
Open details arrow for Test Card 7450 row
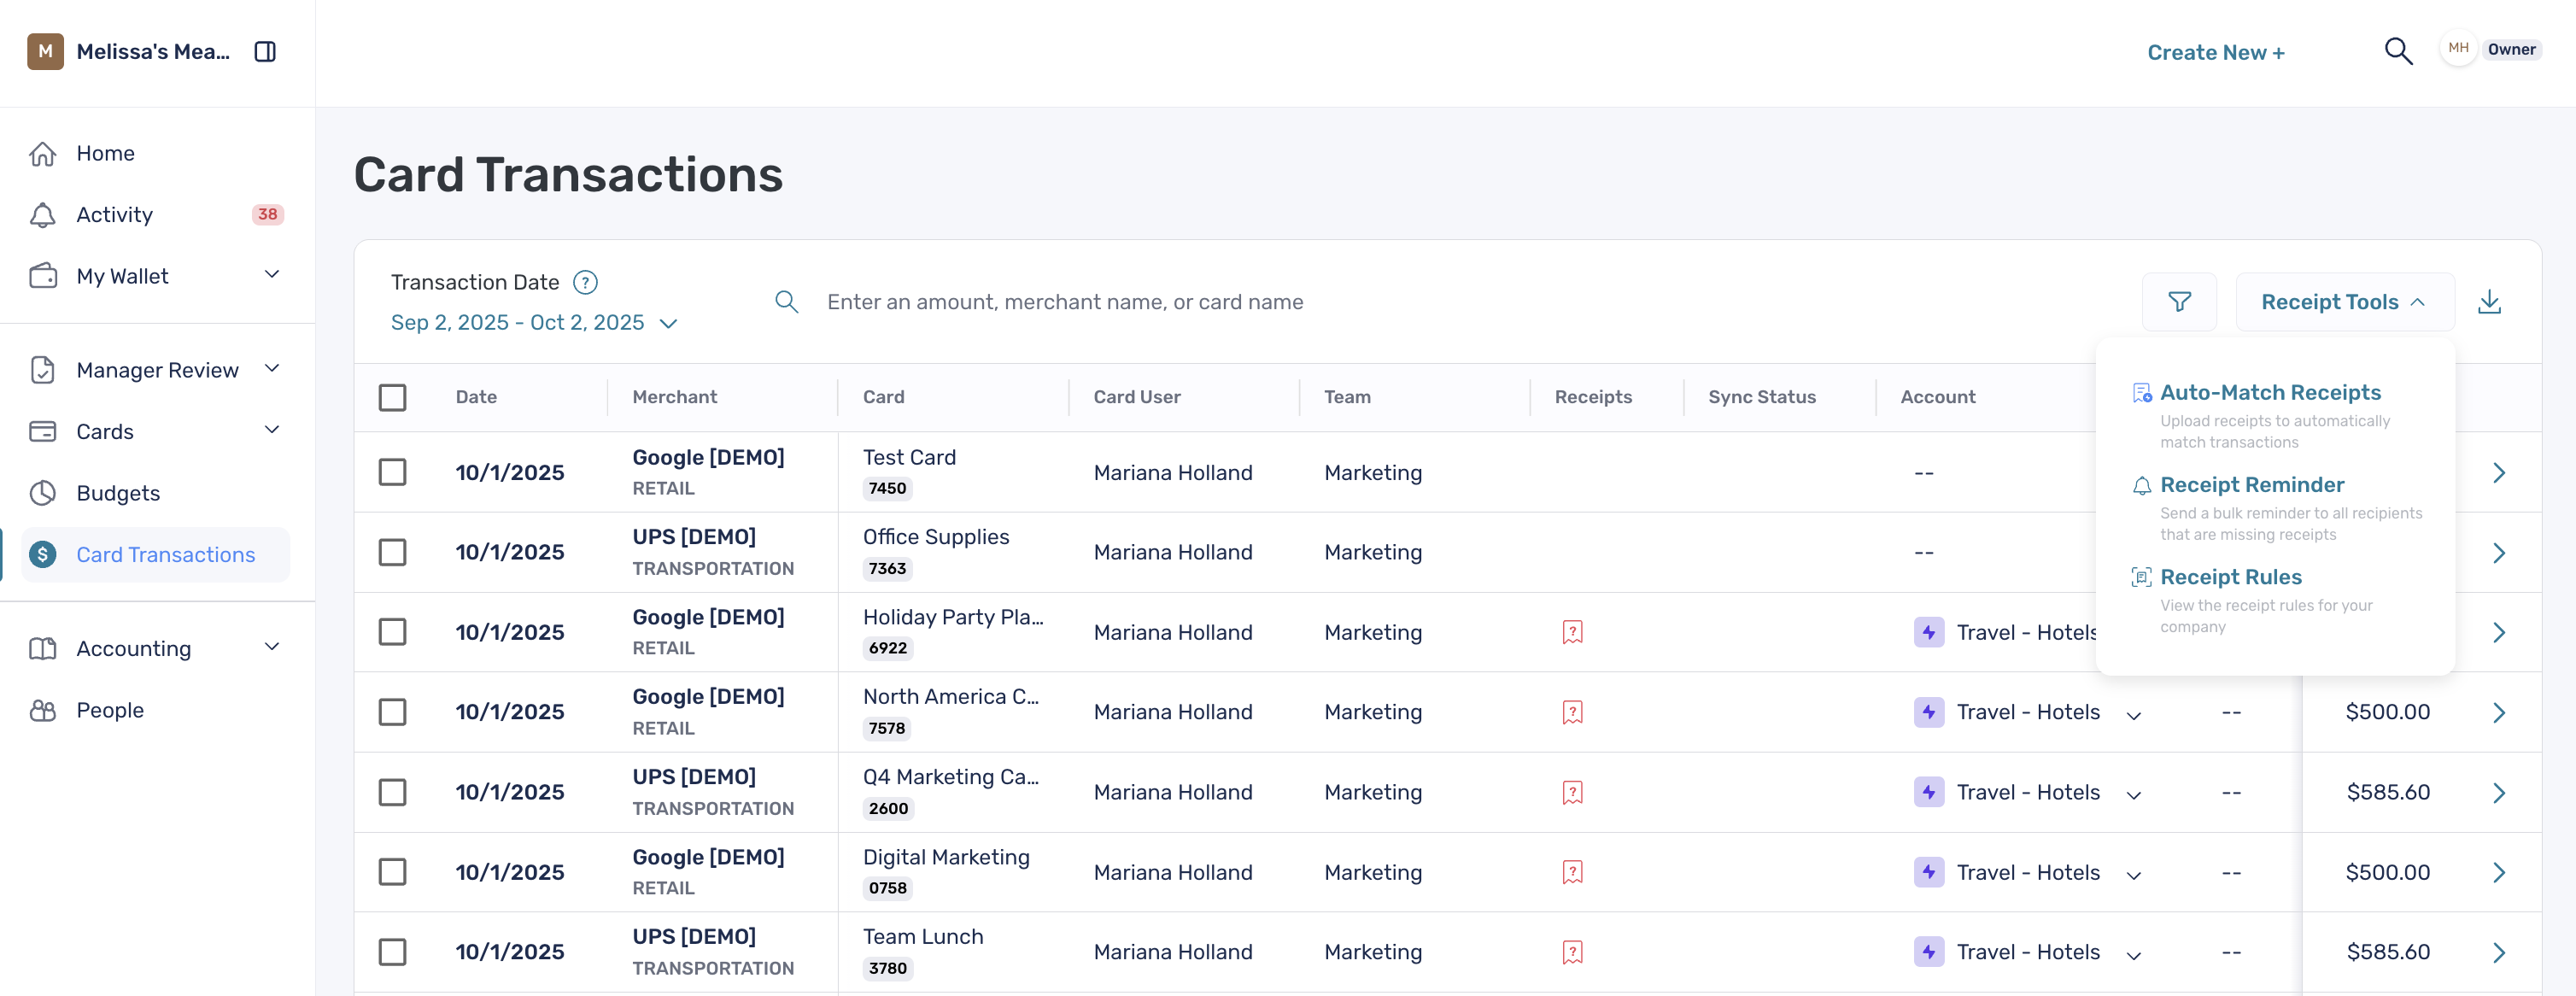click(2499, 472)
